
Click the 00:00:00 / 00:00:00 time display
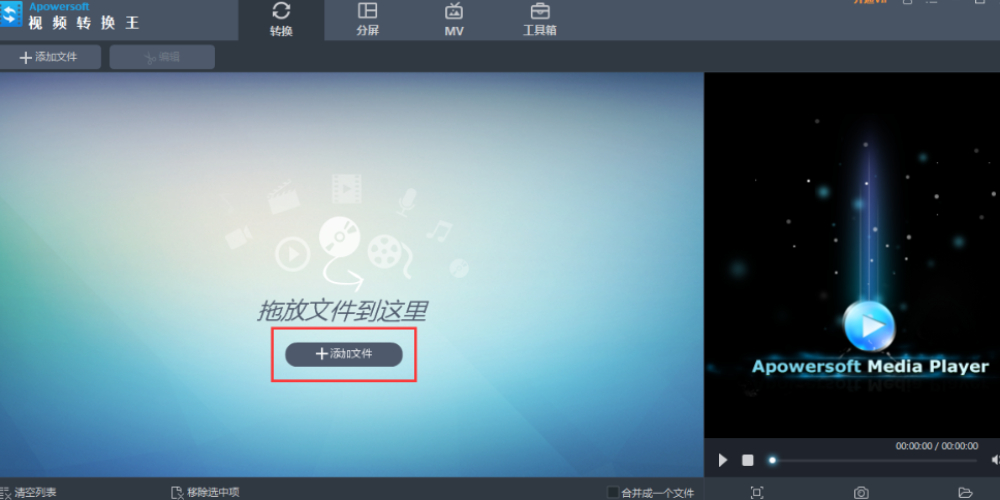[936, 446]
